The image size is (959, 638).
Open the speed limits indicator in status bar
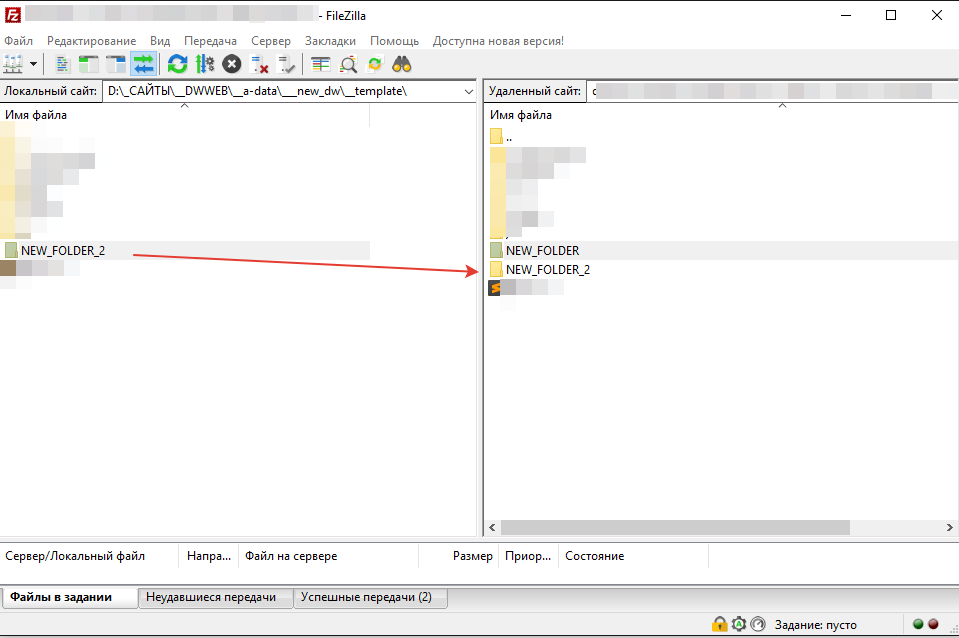(757, 624)
